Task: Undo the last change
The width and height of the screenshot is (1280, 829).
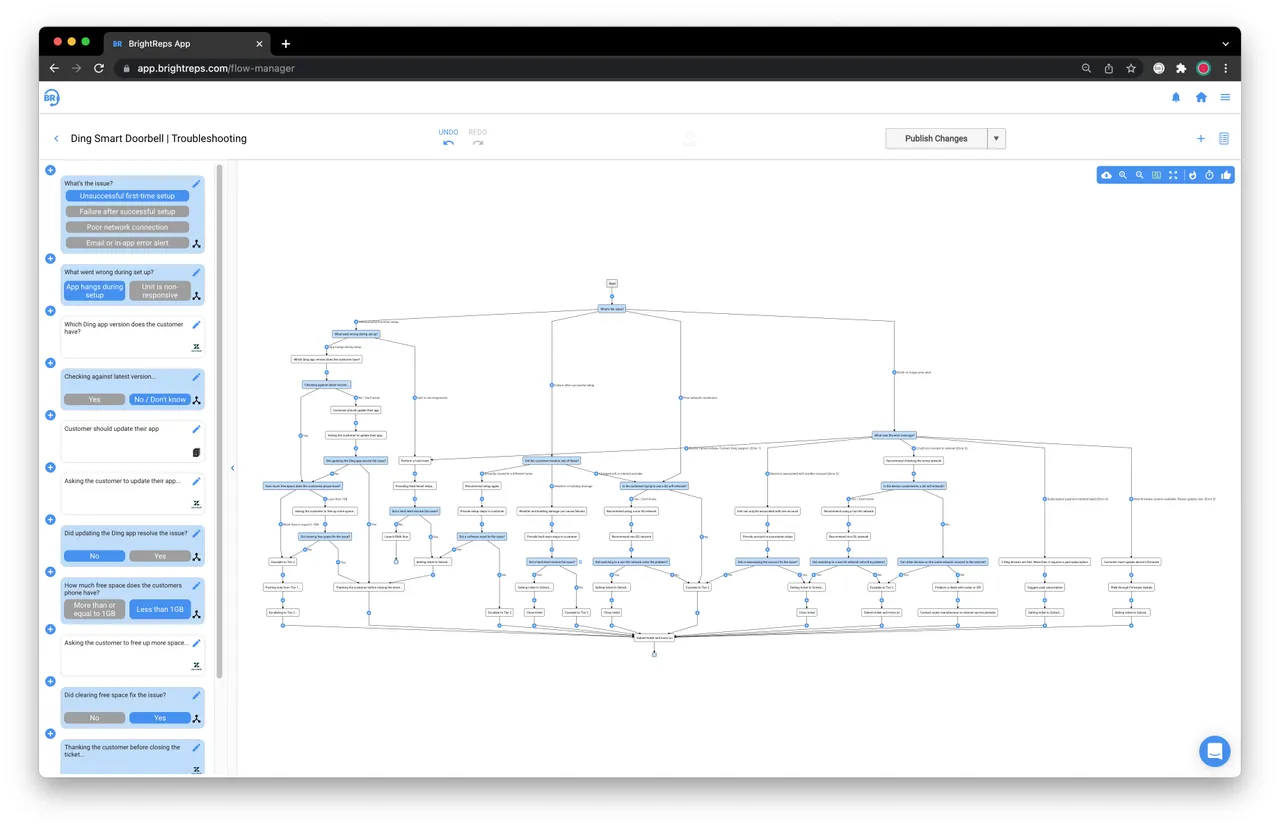Action: (448, 137)
